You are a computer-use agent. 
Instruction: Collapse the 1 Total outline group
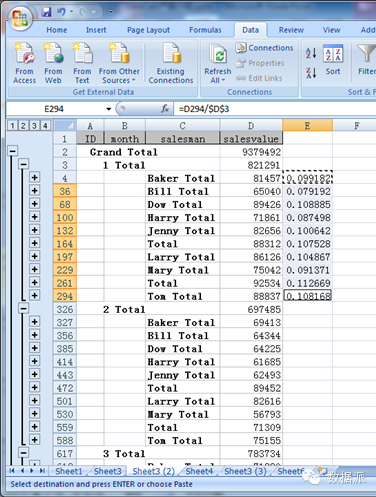[24, 164]
